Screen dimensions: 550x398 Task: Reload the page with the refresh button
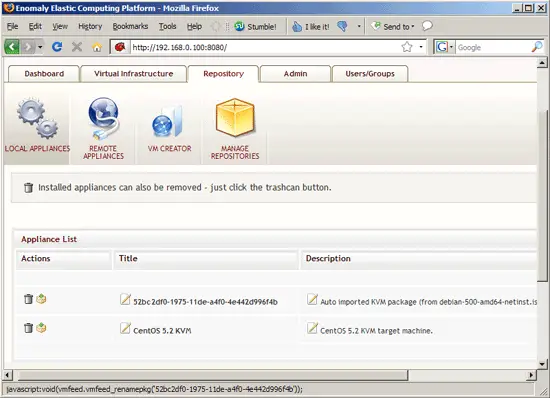(57, 47)
